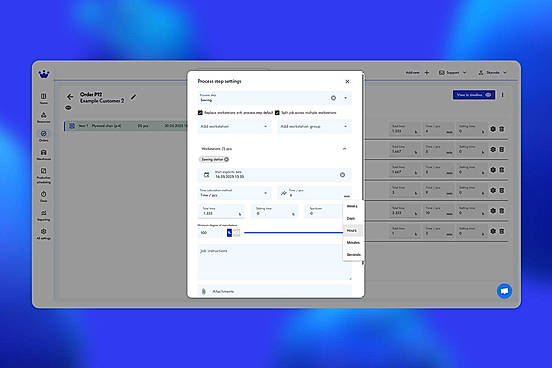Open the chat bubble widget
Viewport: 552px width, 368px height.
pos(504,291)
